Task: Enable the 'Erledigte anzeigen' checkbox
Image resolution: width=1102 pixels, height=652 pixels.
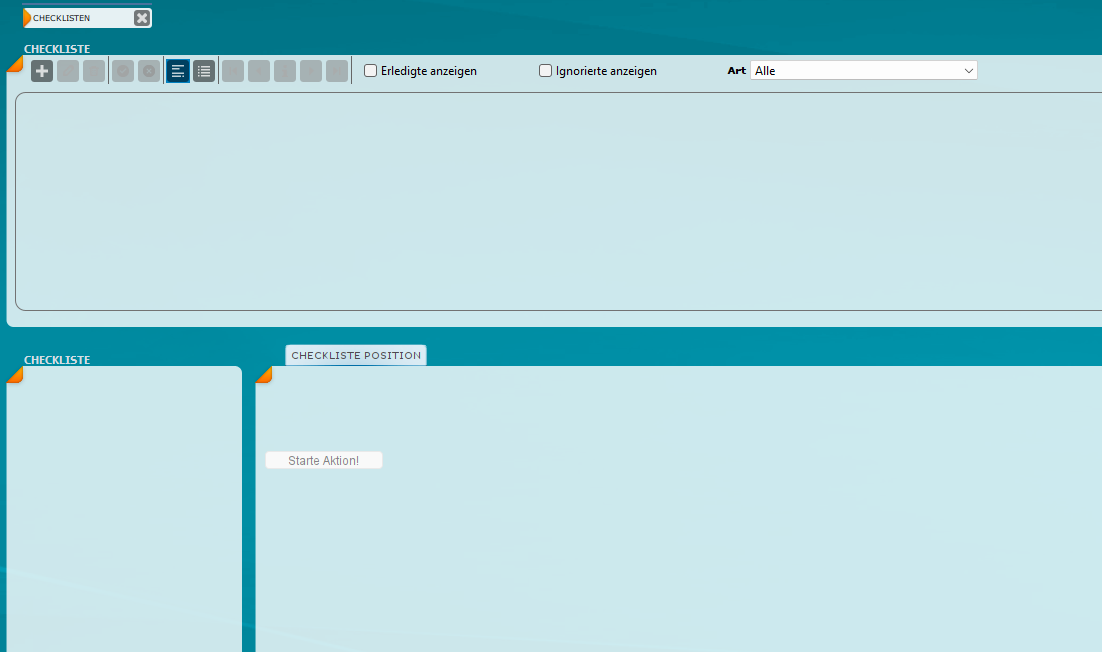Action: [370, 70]
